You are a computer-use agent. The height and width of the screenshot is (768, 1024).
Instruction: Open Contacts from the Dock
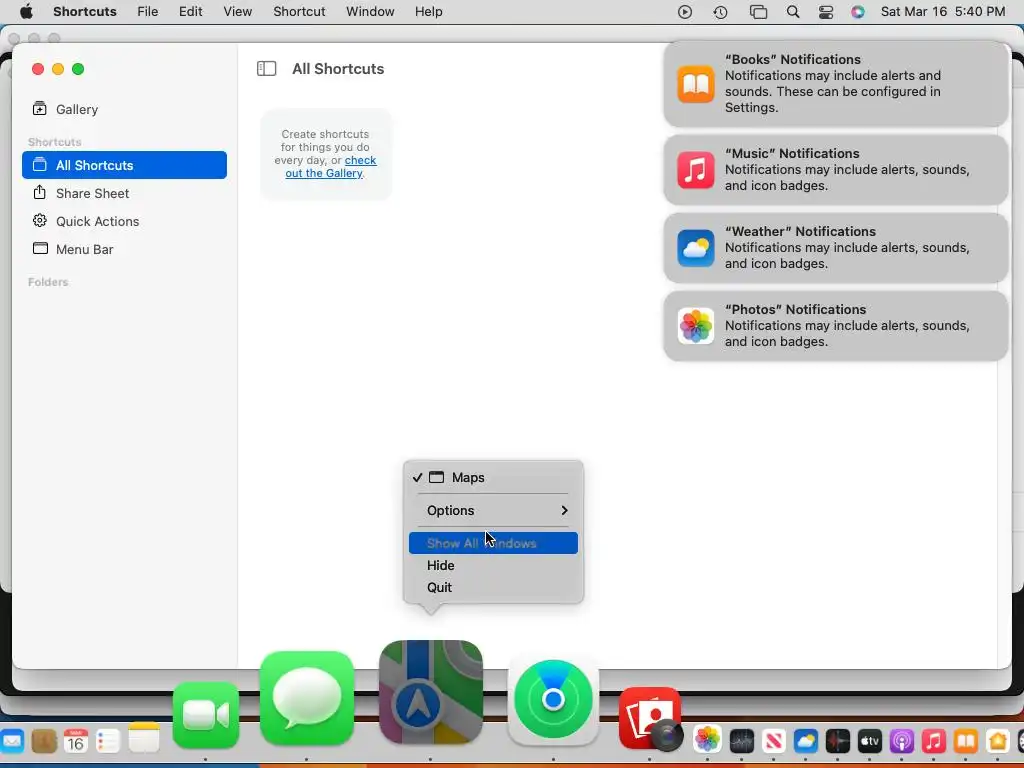point(44,741)
